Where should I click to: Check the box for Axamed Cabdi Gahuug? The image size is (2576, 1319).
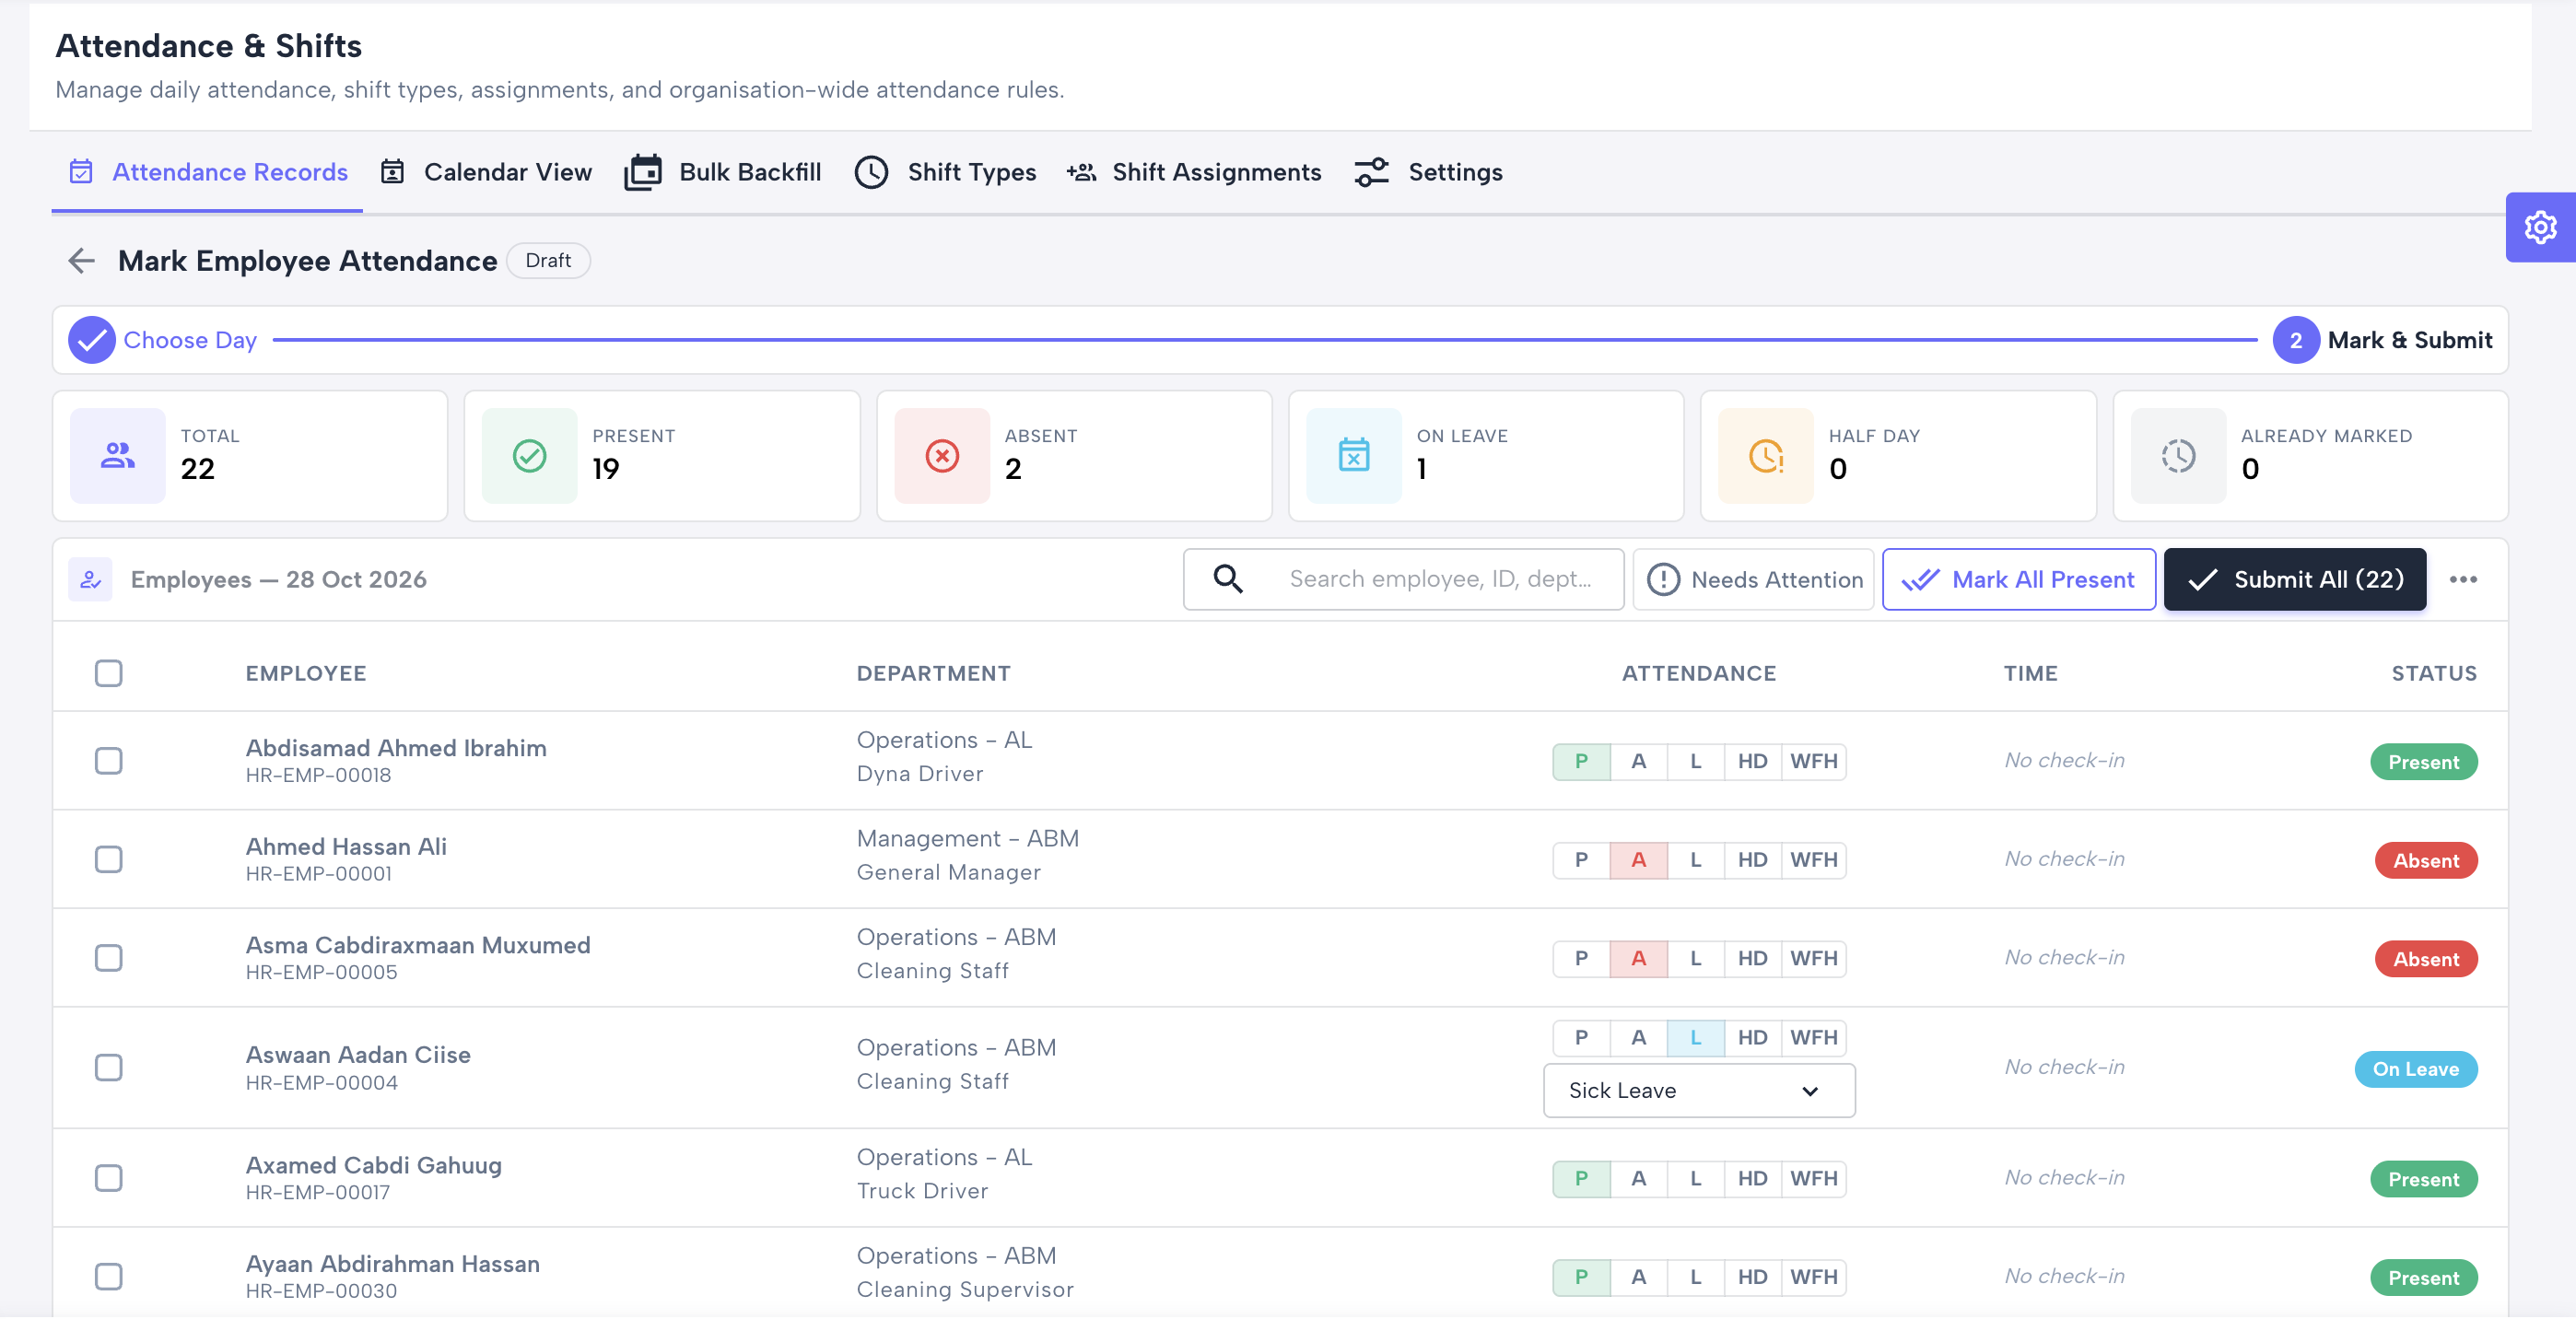[x=108, y=1178]
